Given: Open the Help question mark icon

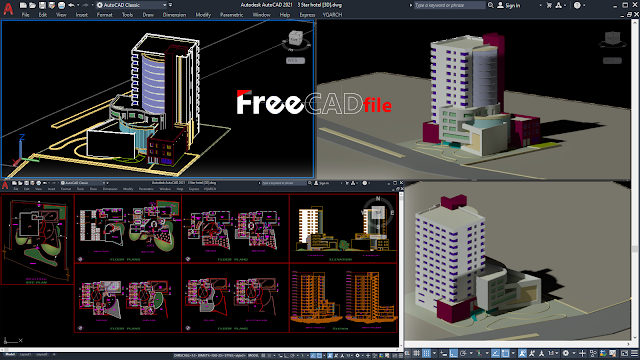Looking at the screenshot, I should 577,5.
